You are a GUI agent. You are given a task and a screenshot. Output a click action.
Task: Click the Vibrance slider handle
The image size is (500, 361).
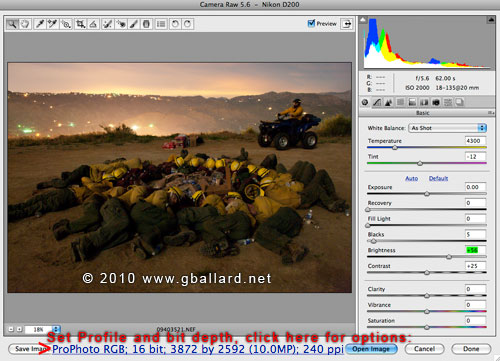[x=427, y=311]
